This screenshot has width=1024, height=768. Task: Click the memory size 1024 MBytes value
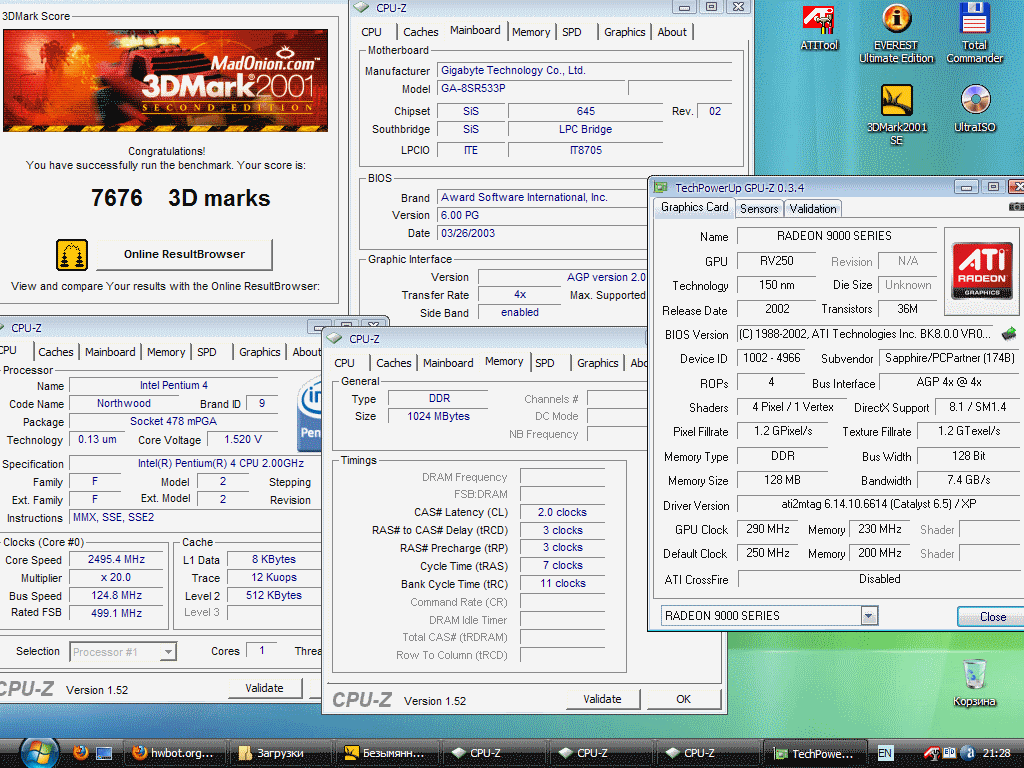tap(438, 417)
